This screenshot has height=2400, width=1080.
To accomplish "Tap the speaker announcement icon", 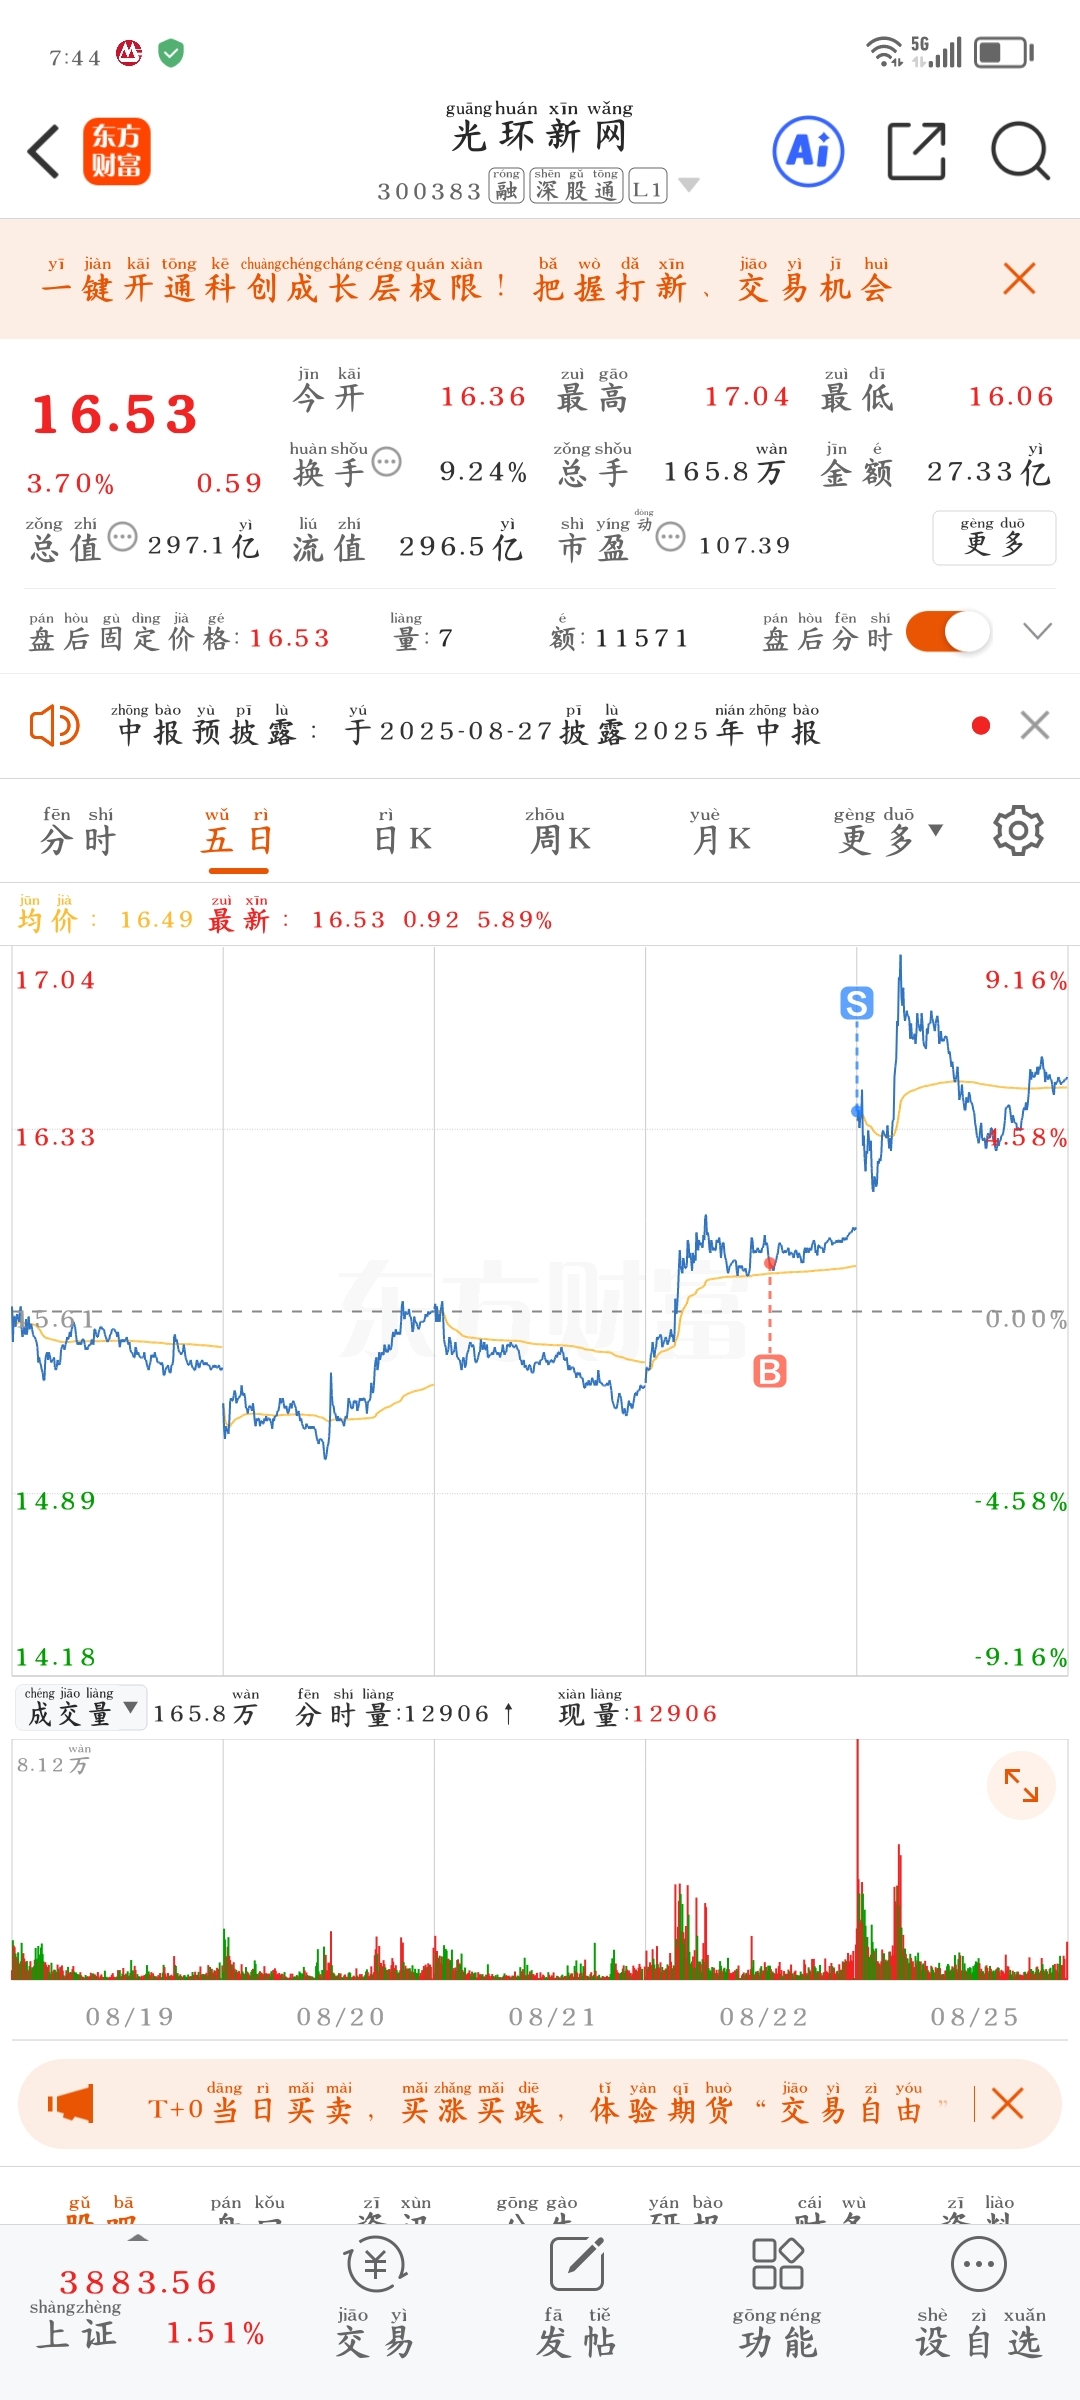I will (55, 725).
